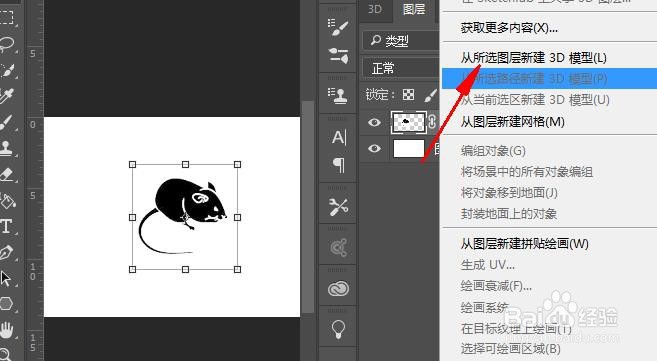Screen dimensions: 657x361
Task: Select the Rectangular Marquee tool
Action: (7, 18)
